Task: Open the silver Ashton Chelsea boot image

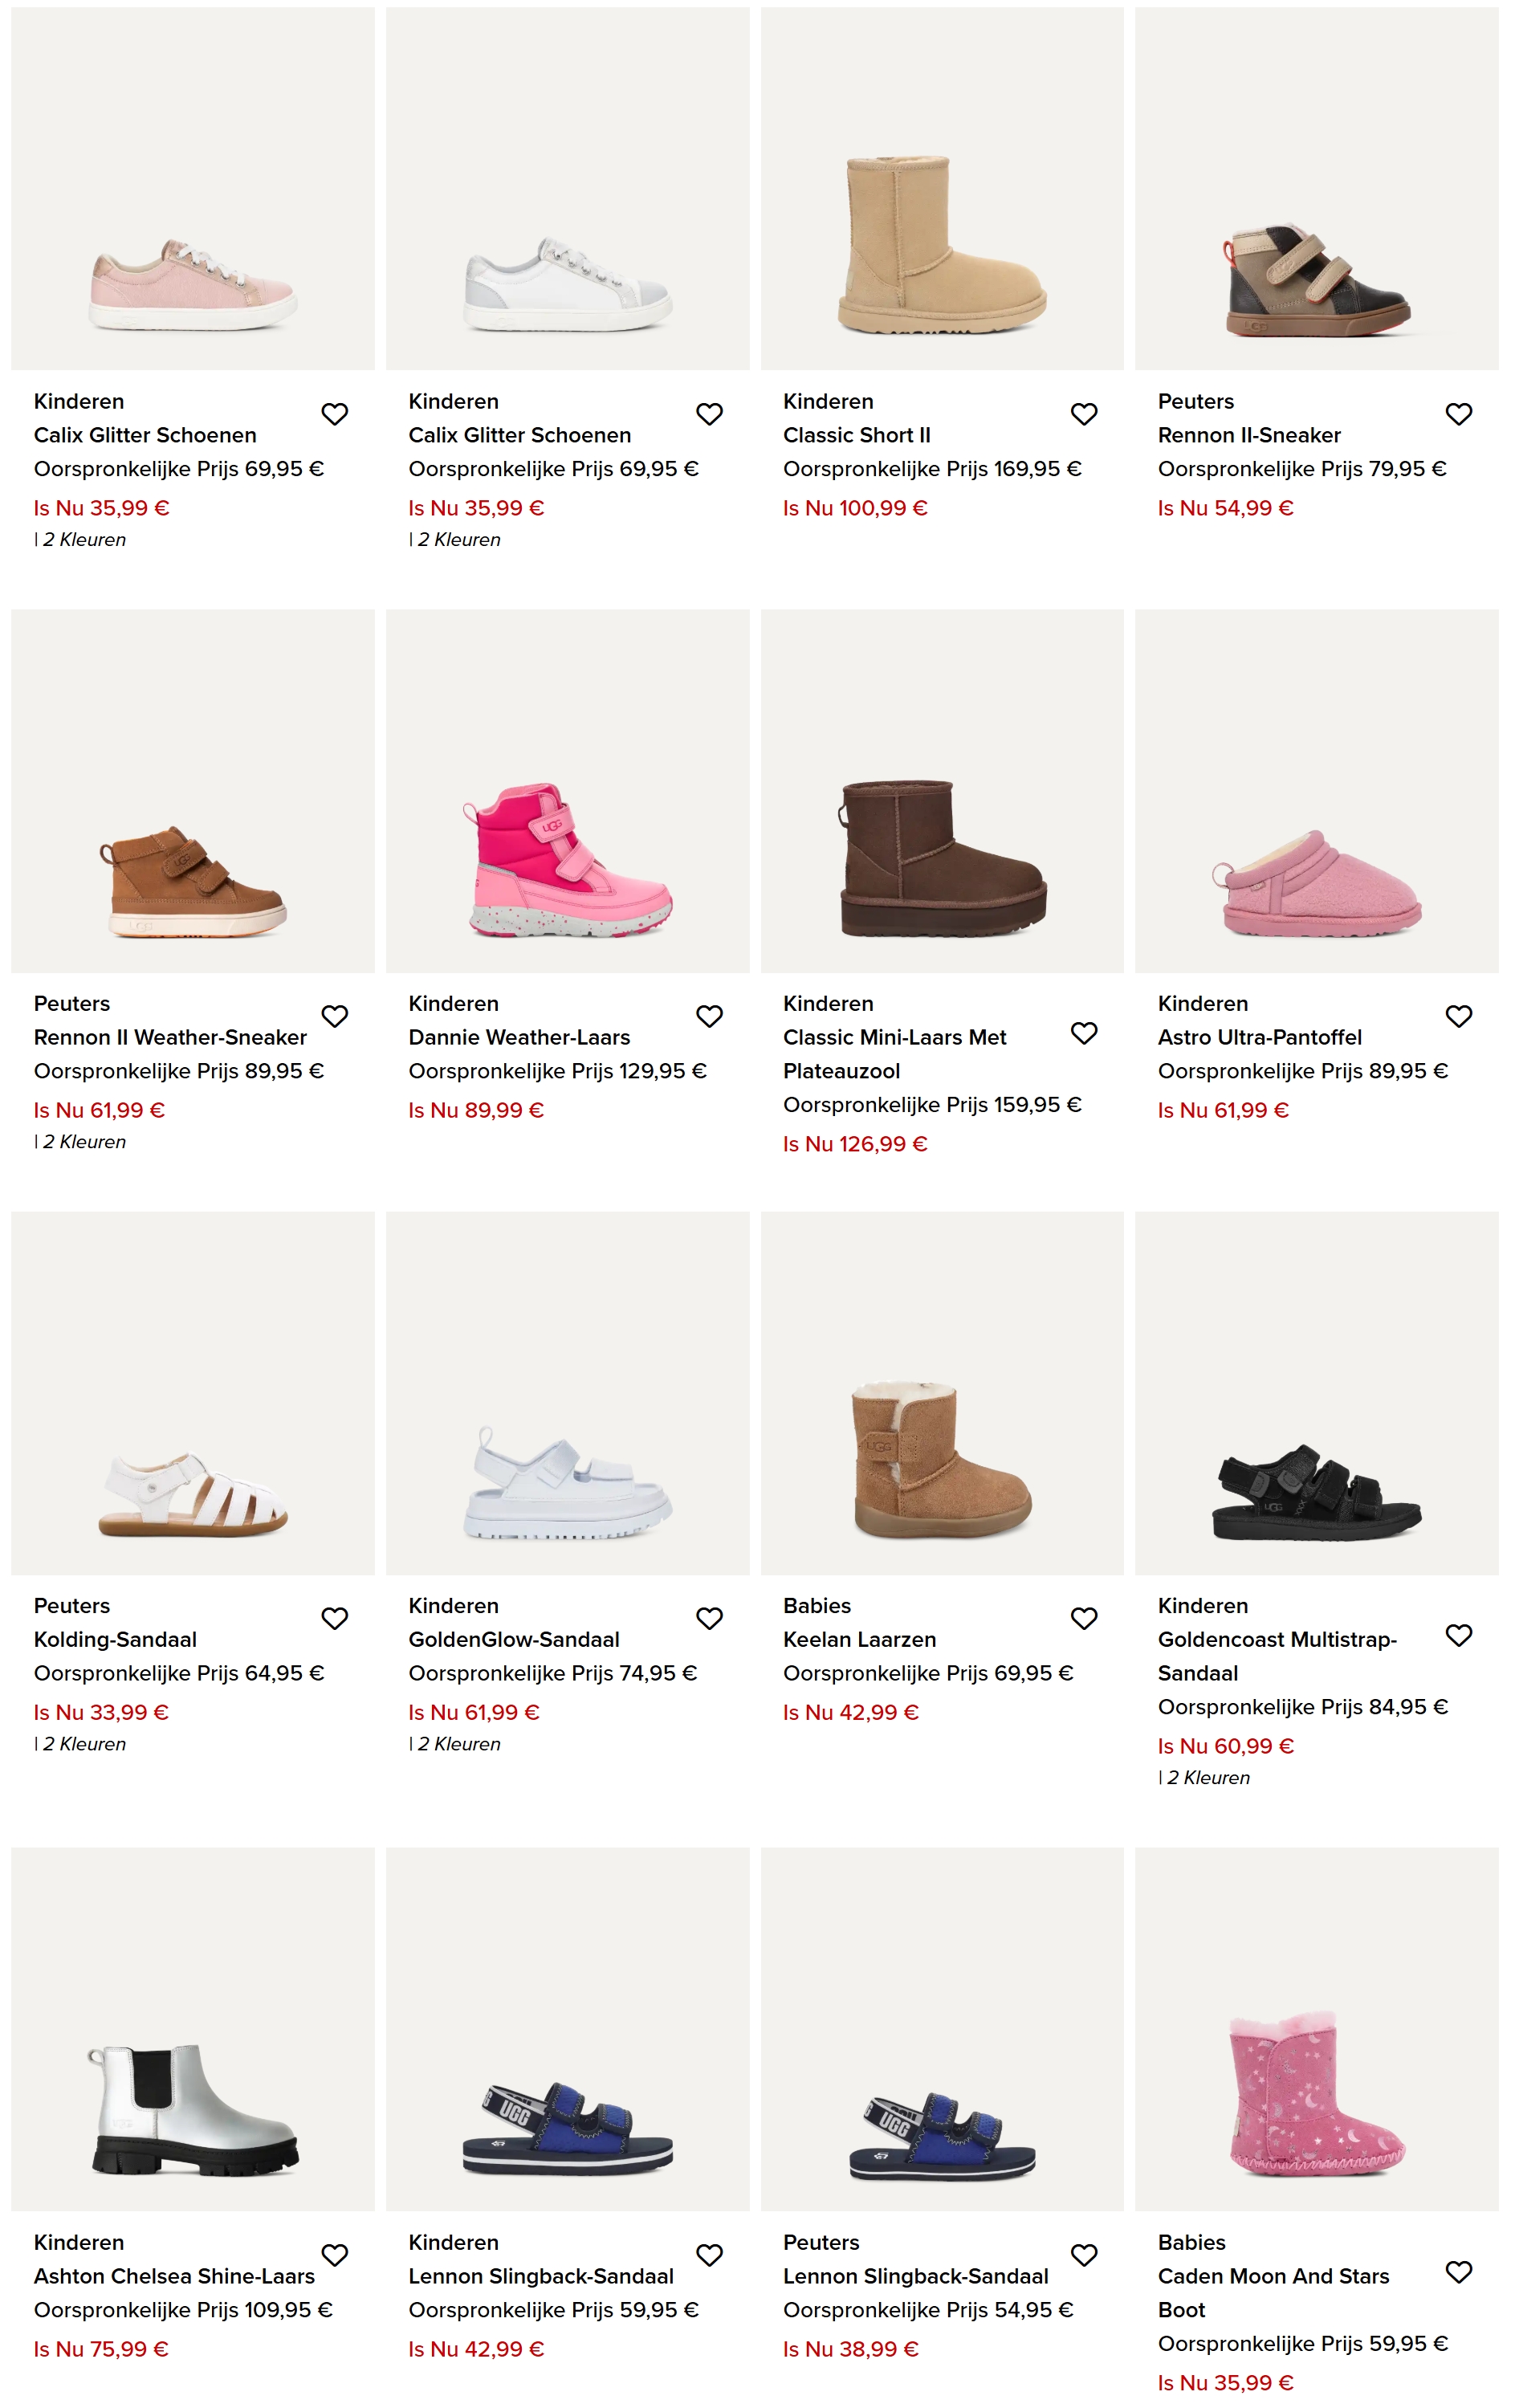Action: (192, 2110)
